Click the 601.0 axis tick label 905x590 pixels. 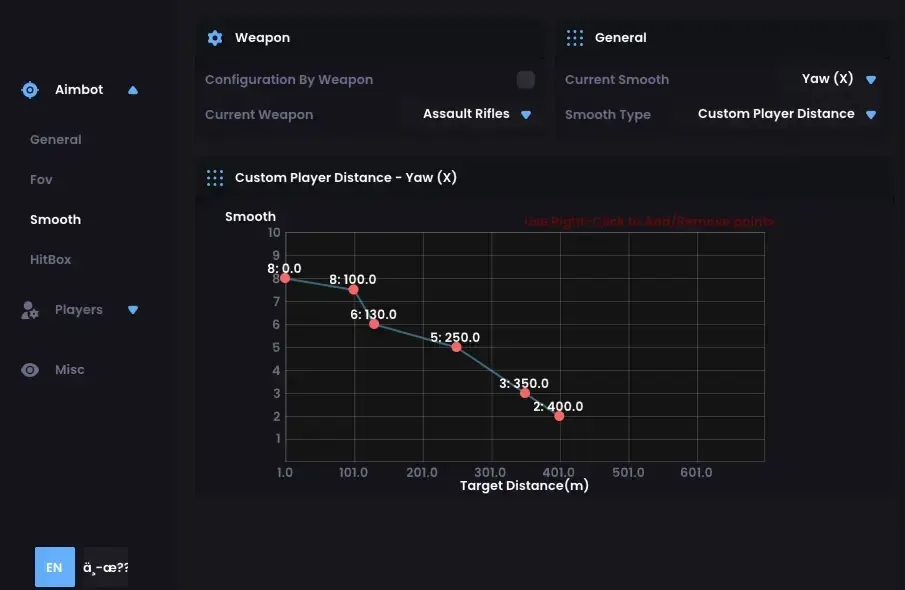click(696, 472)
